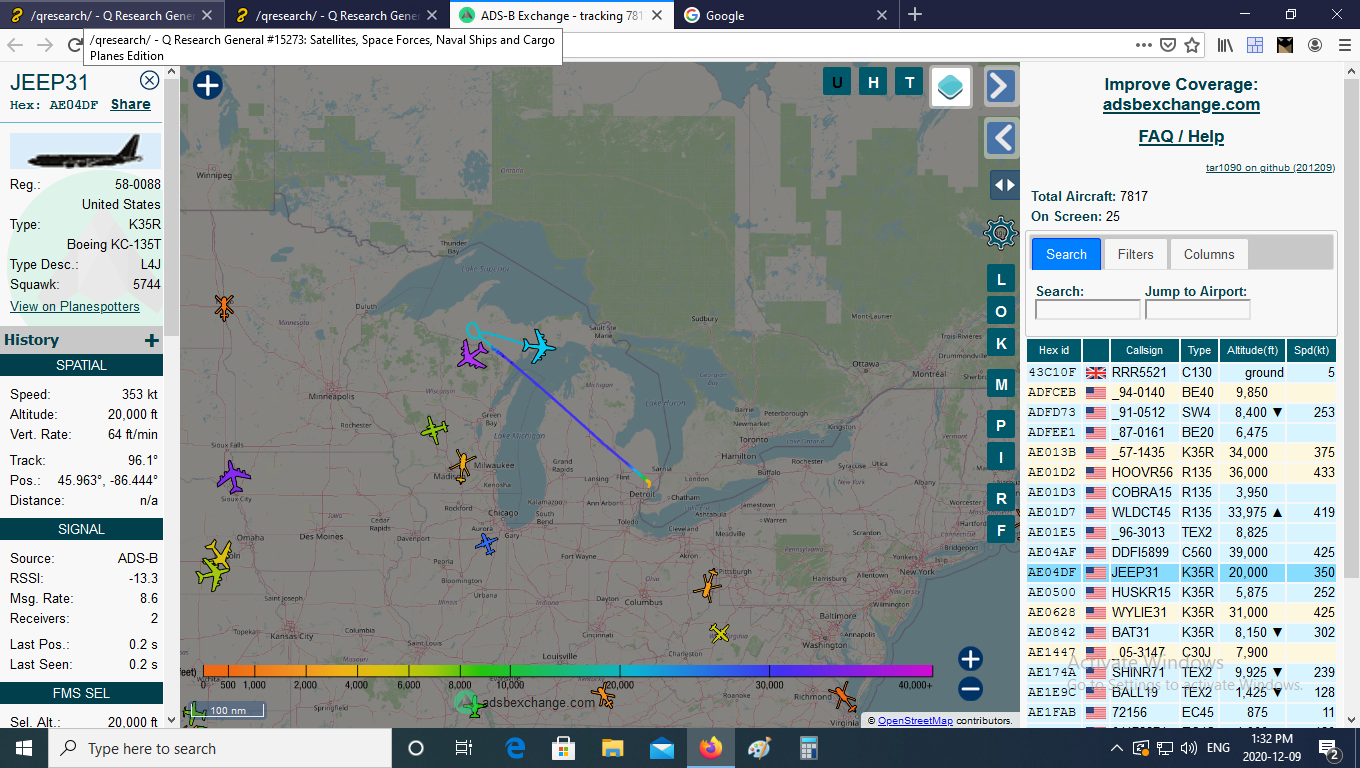
Task: Switch to the Columns tab
Action: tap(1208, 254)
